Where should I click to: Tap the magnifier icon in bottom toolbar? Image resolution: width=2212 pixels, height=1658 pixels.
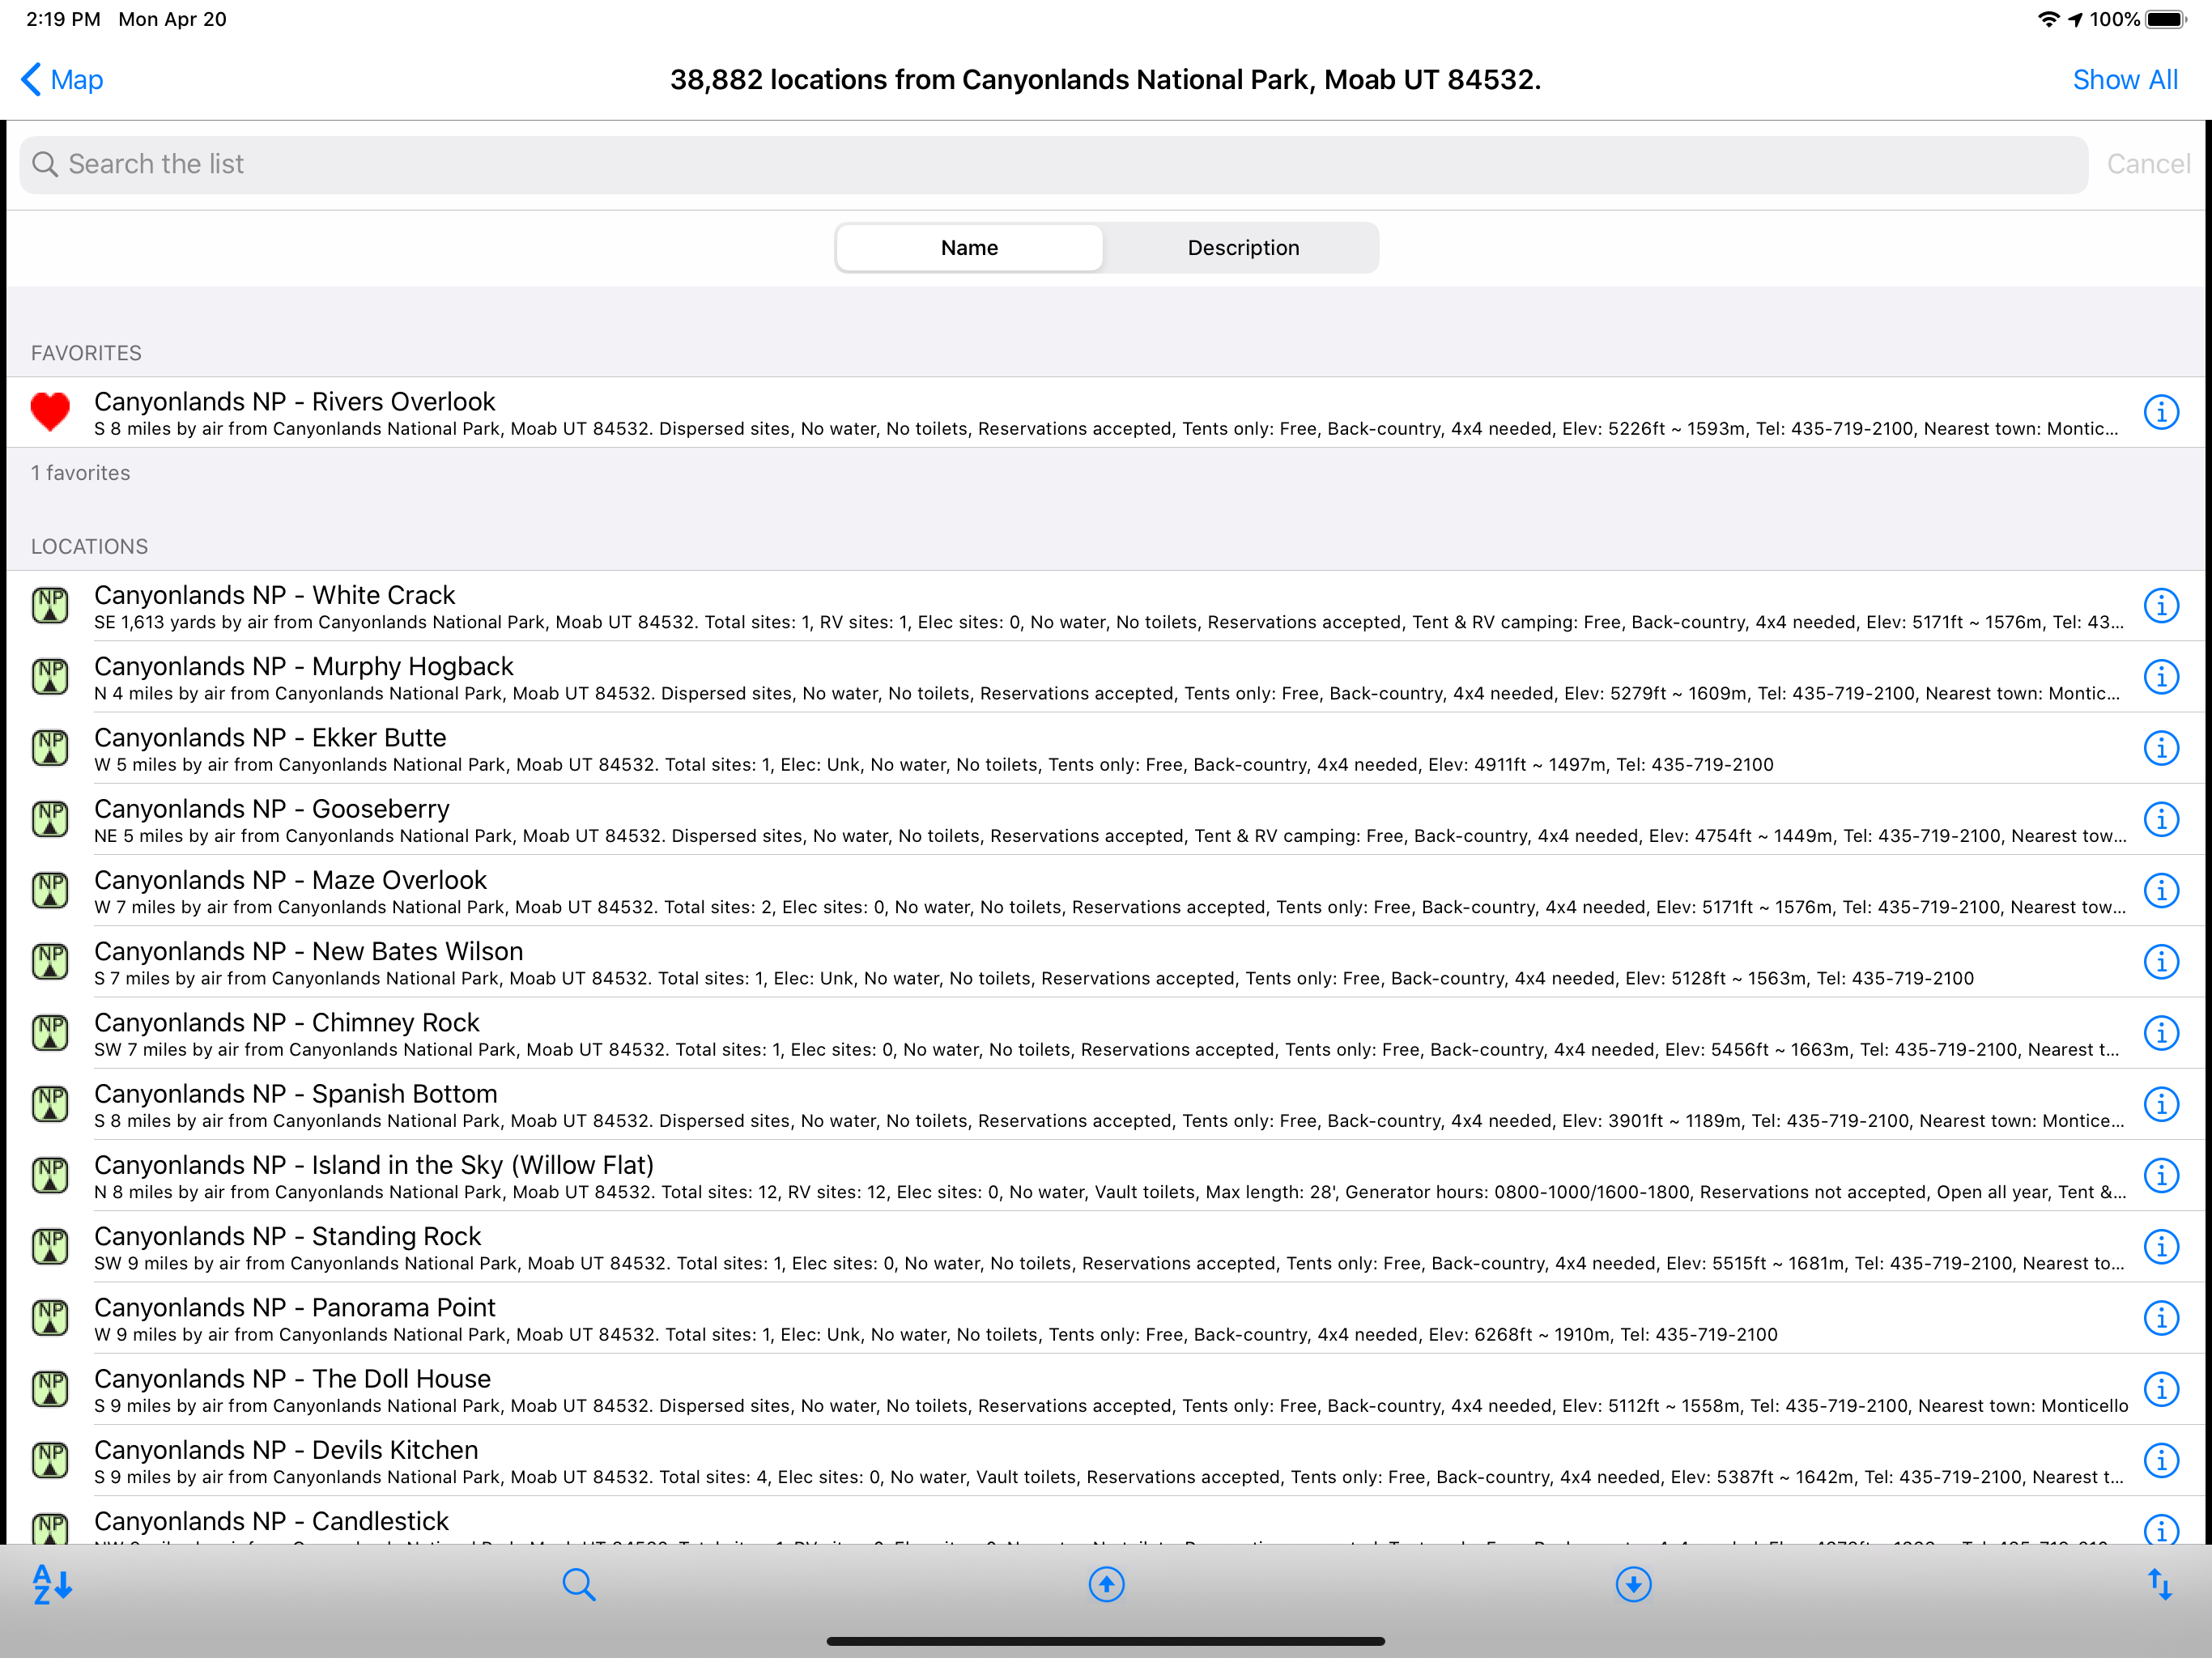578,1584
